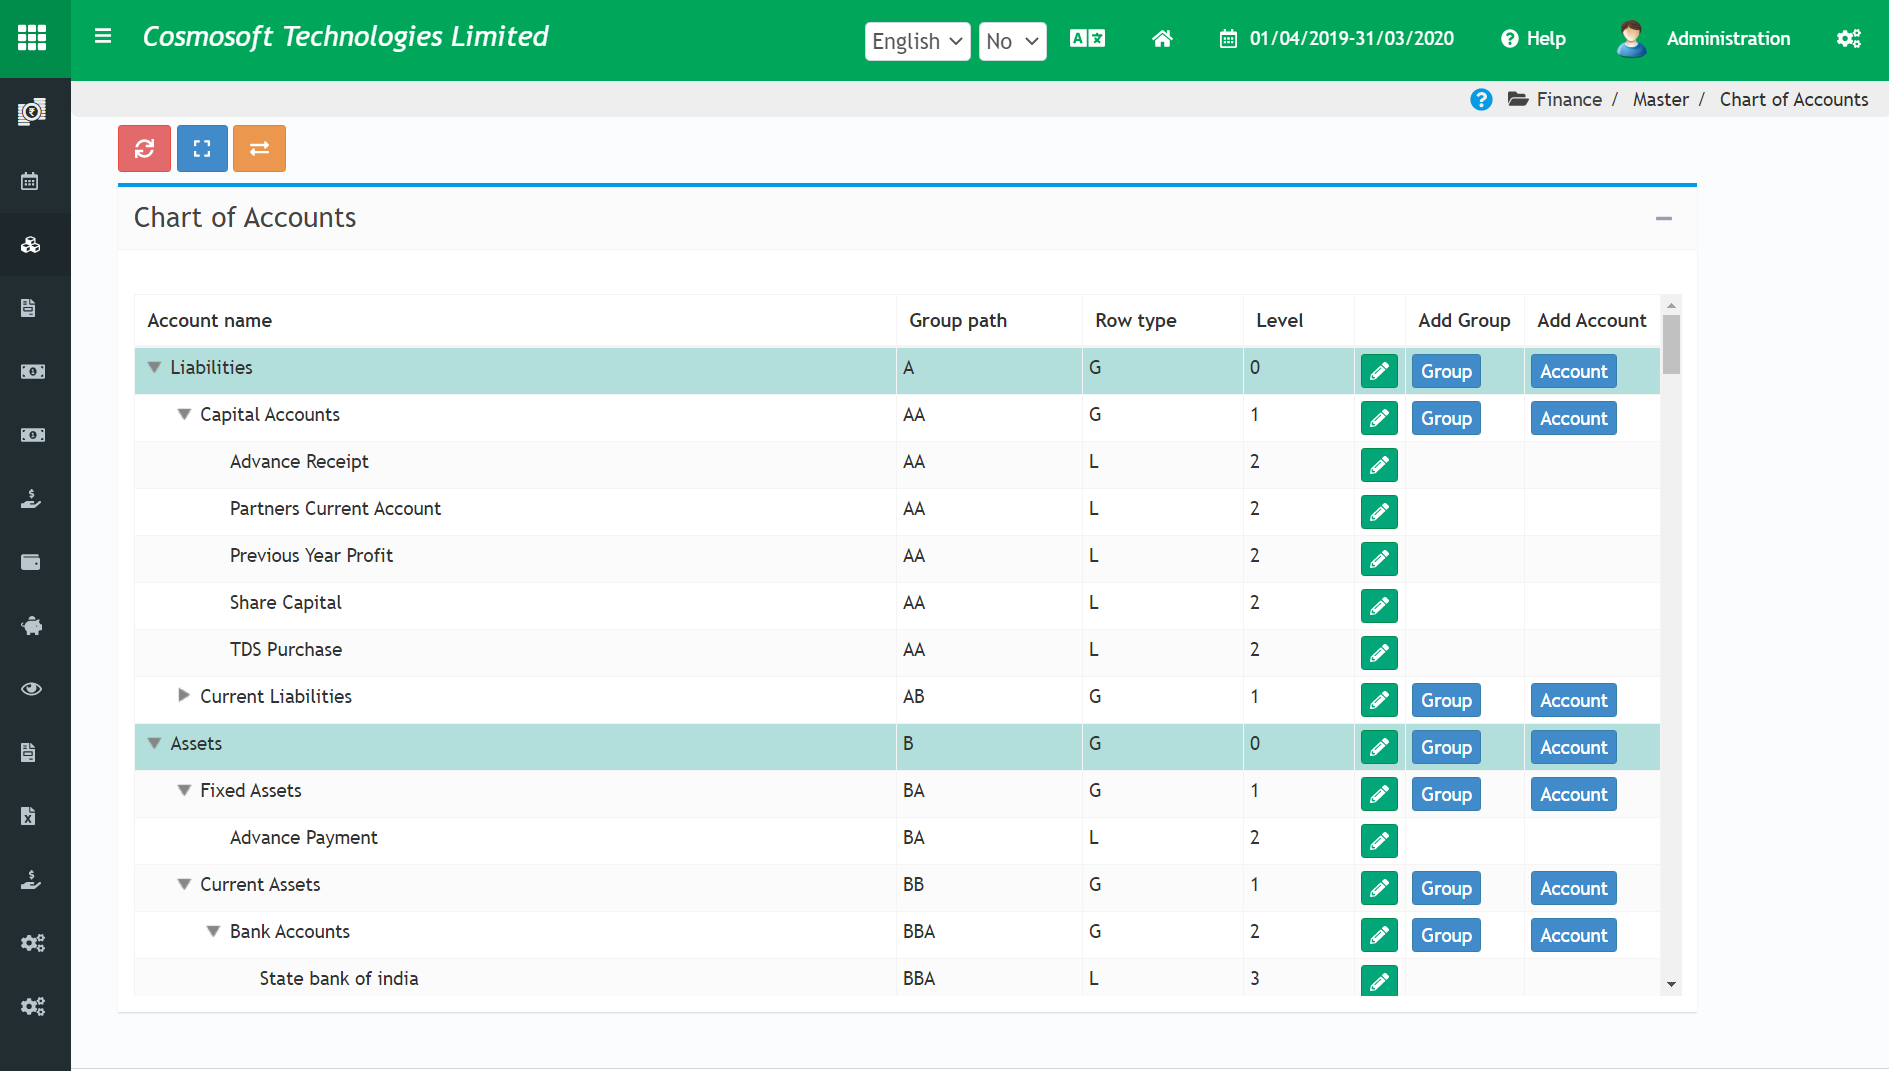Click the table vertical scrollbar thumb
Screen dimensions: 1889x1071
(1671, 344)
